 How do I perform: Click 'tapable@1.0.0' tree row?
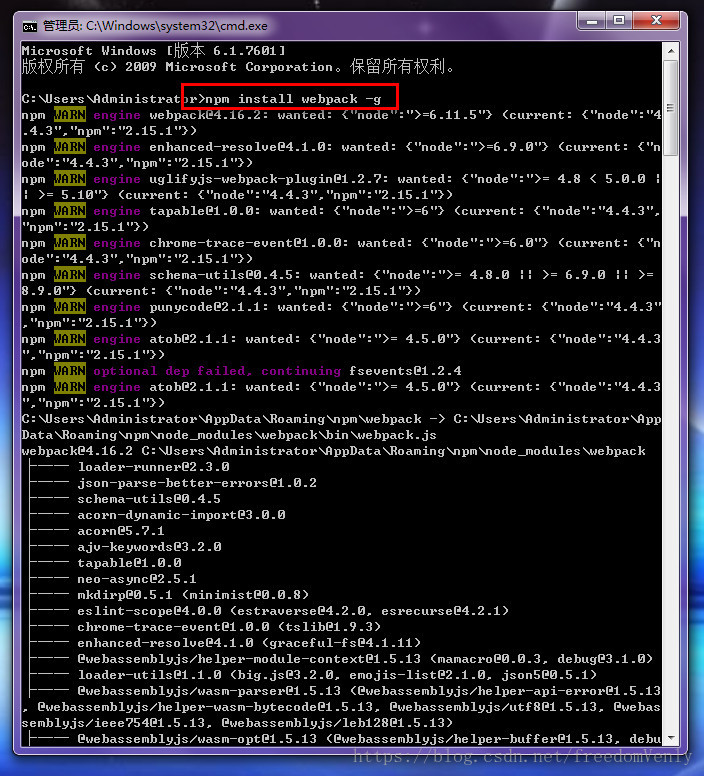[105, 563]
